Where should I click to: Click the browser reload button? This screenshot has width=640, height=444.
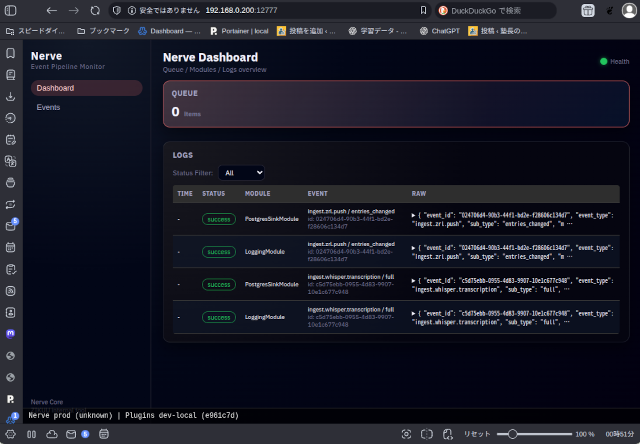pyautogui.click(x=94, y=10)
